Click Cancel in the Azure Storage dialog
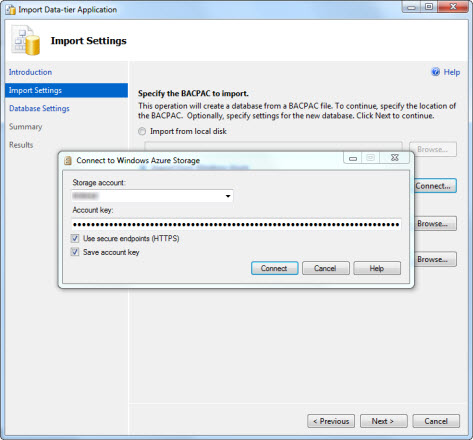The width and height of the screenshot is (473, 440). click(x=326, y=268)
